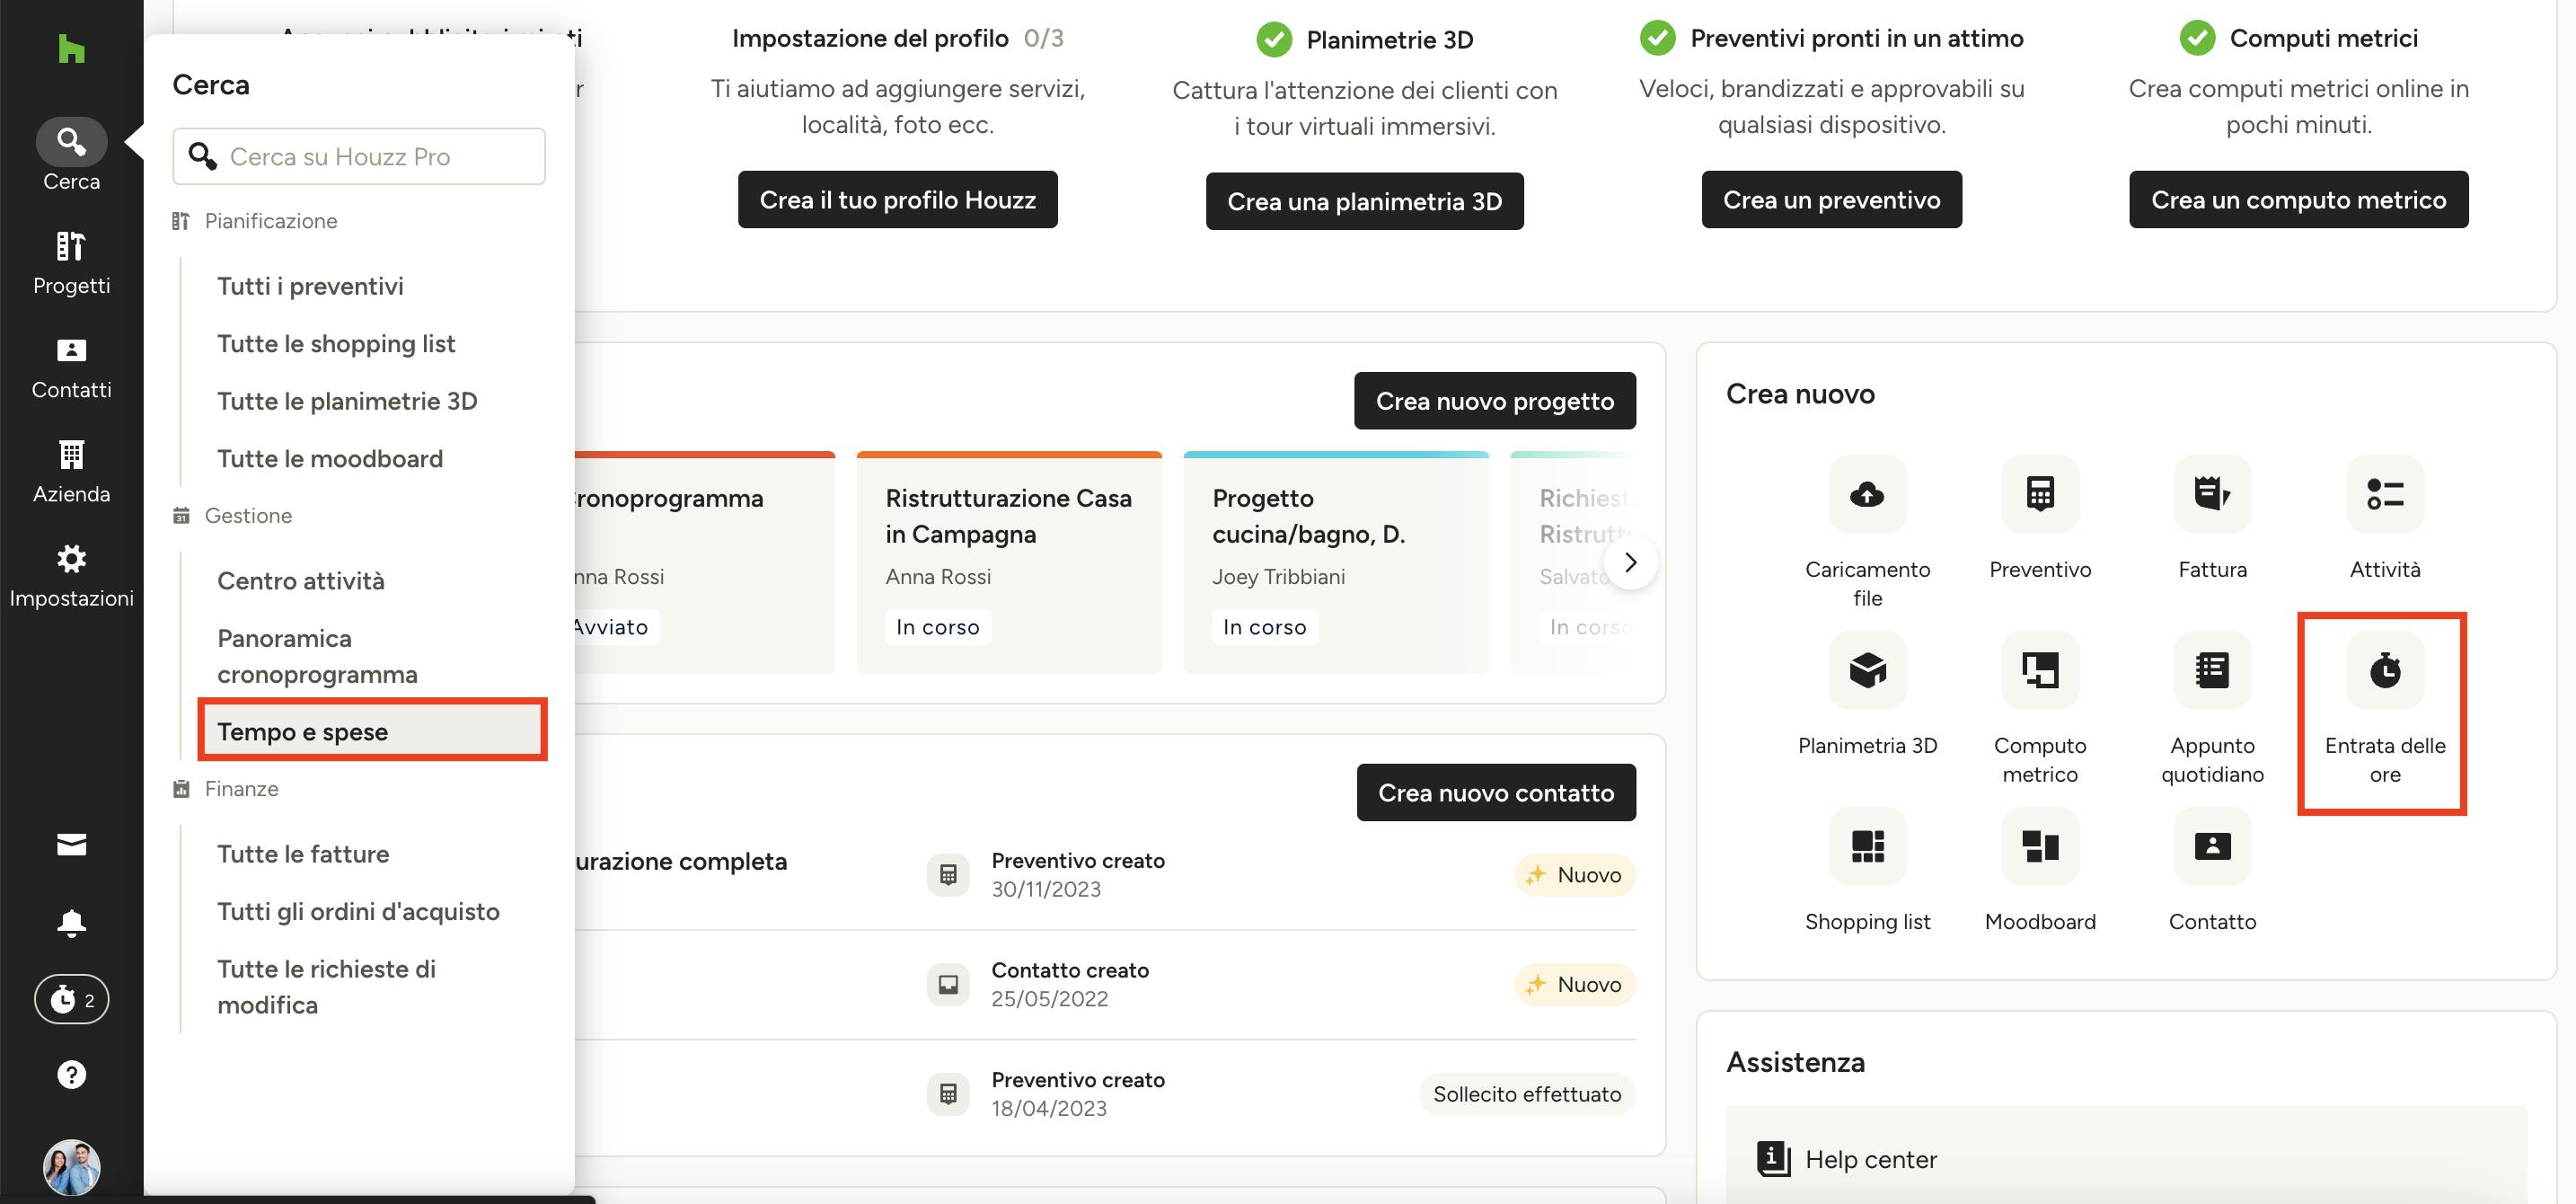Click the calculator icon beside Preventivo creato 30/11/2023

pos(947,875)
